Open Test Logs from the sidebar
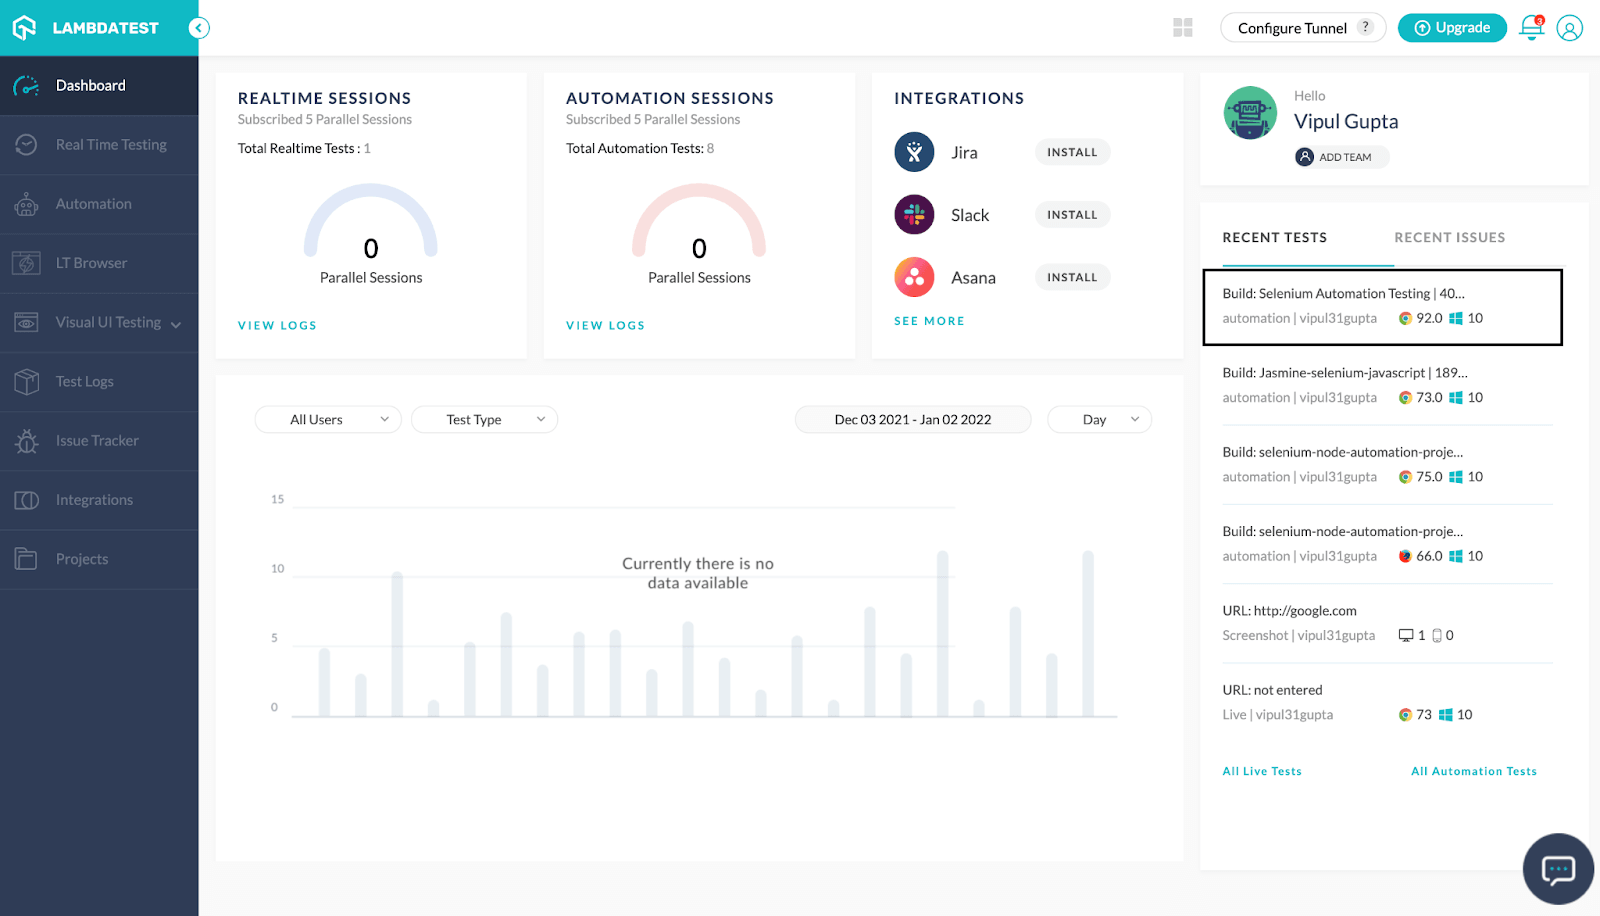This screenshot has width=1600, height=916. tap(84, 381)
